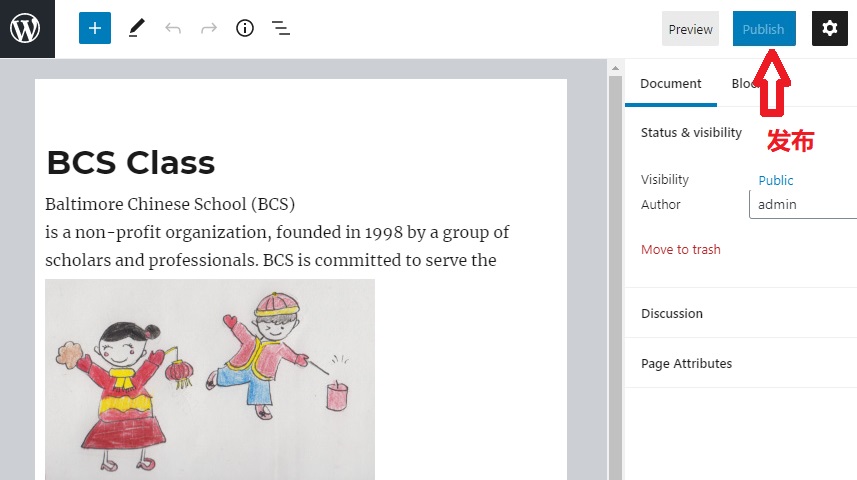857x480 pixels.
Task: Click the Undo arrow
Action: [x=173, y=29]
